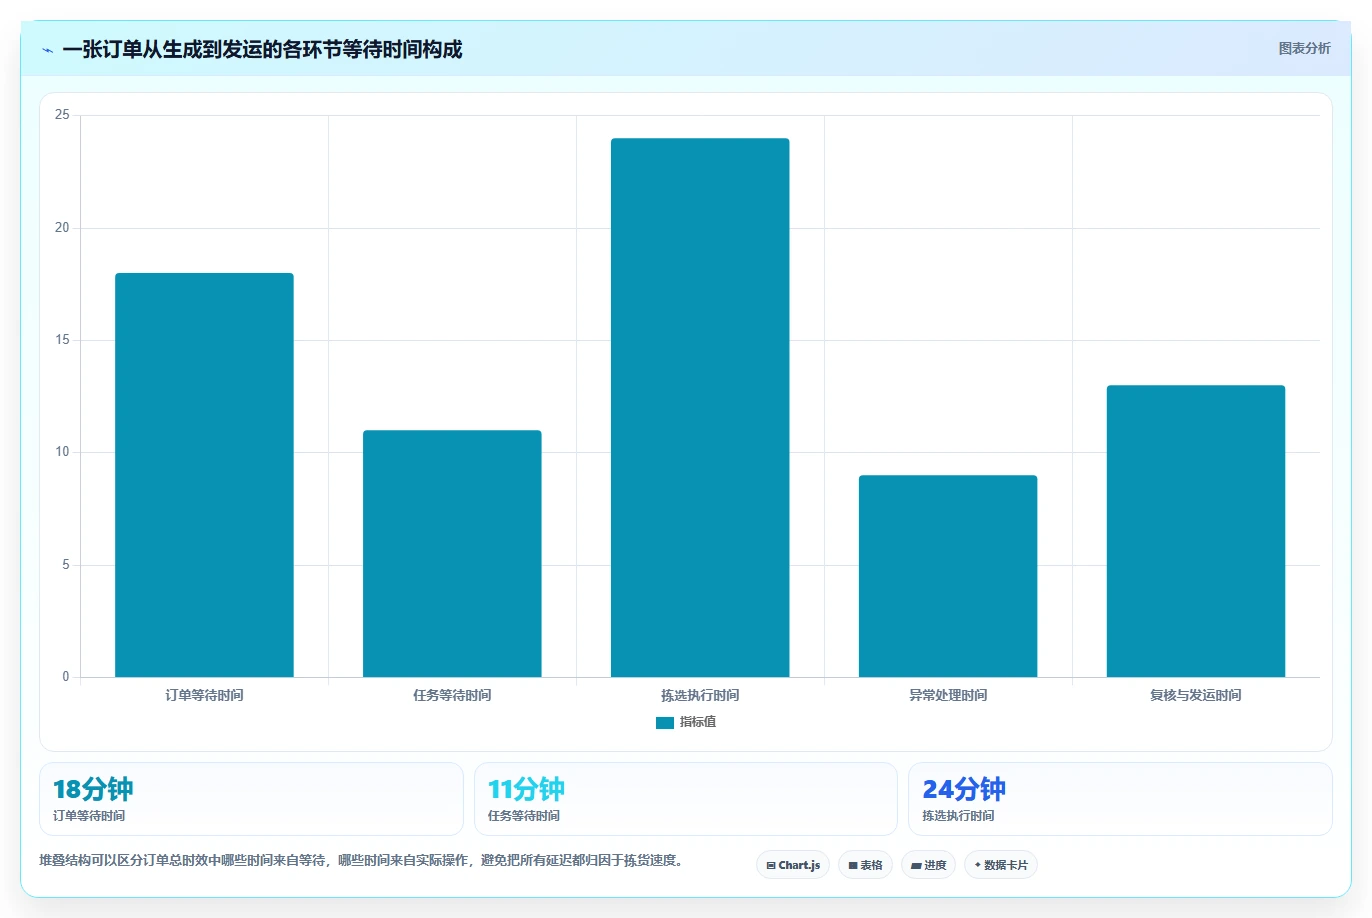Click the 复核与发运时间 x-axis label
Image resolution: width=1372 pixels, height=918 pixels.
pos(1196,695)
